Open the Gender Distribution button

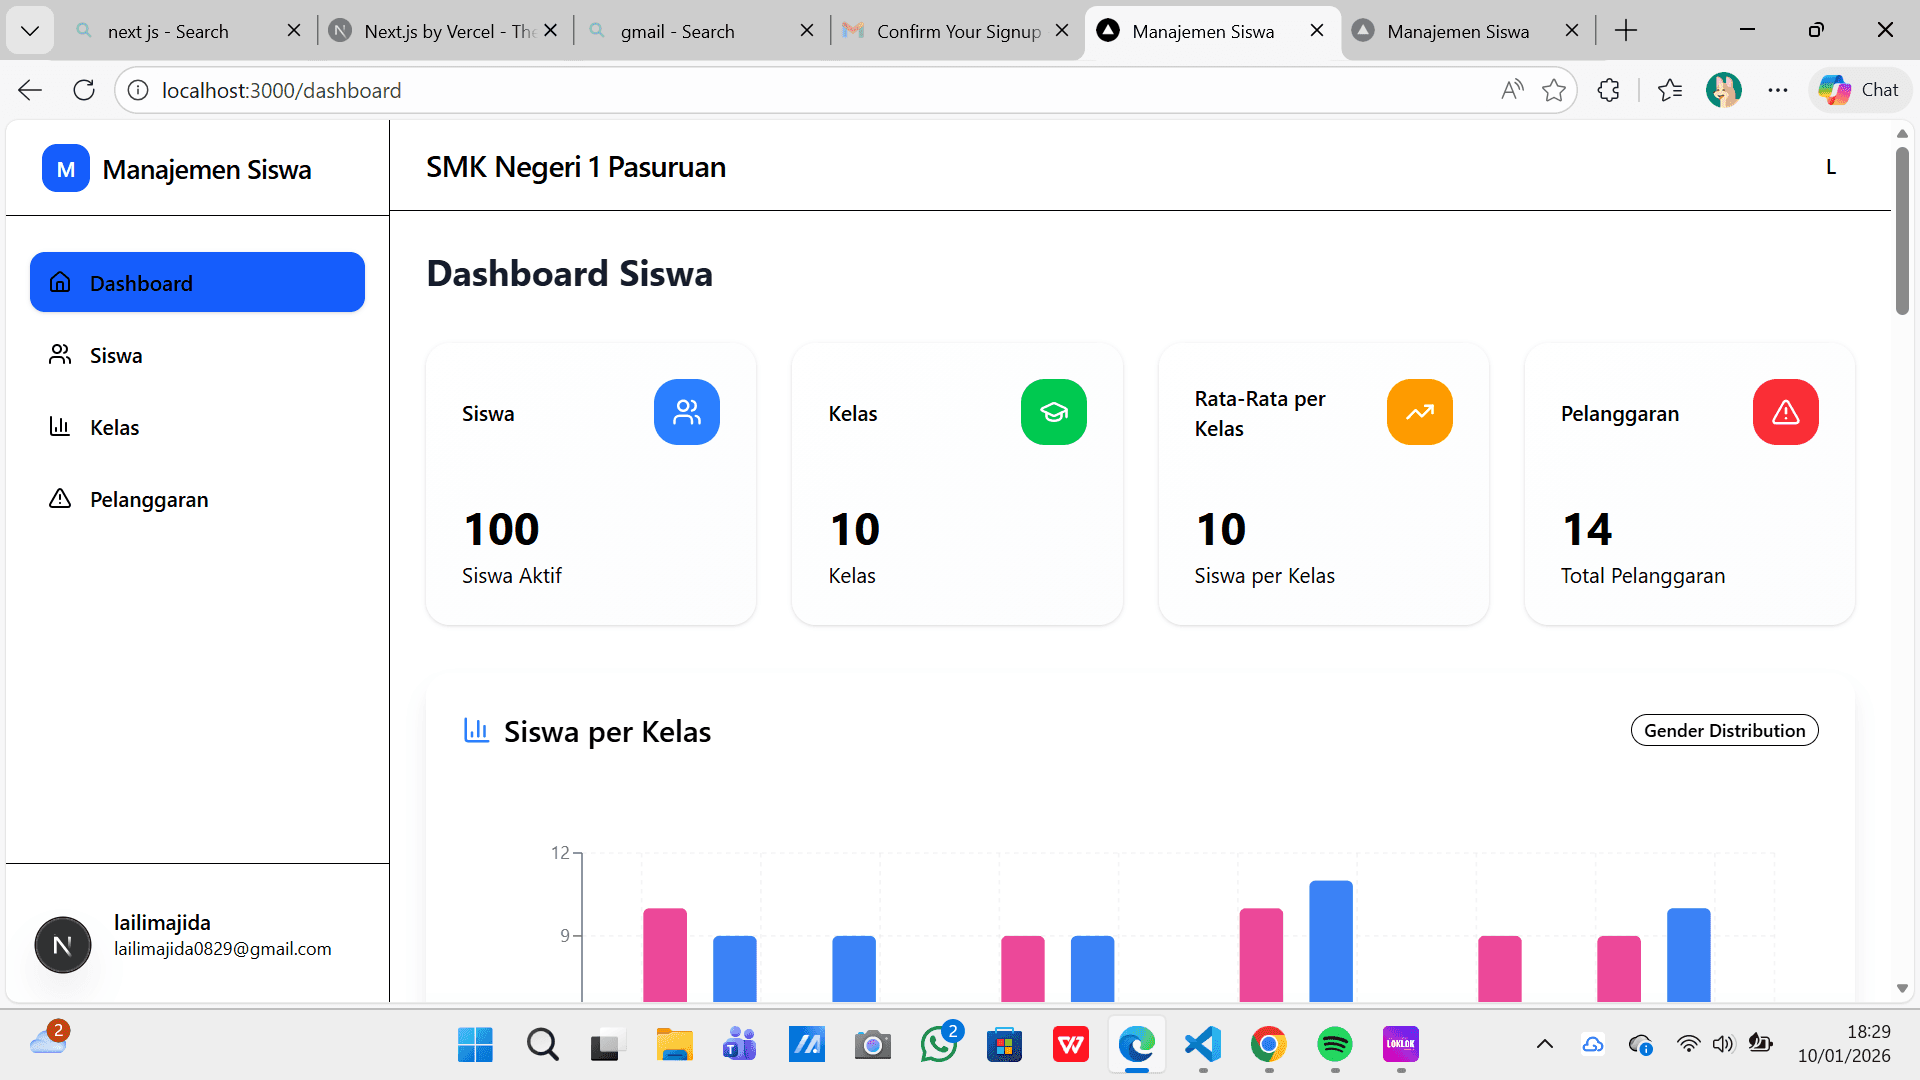pos(1725,730)
